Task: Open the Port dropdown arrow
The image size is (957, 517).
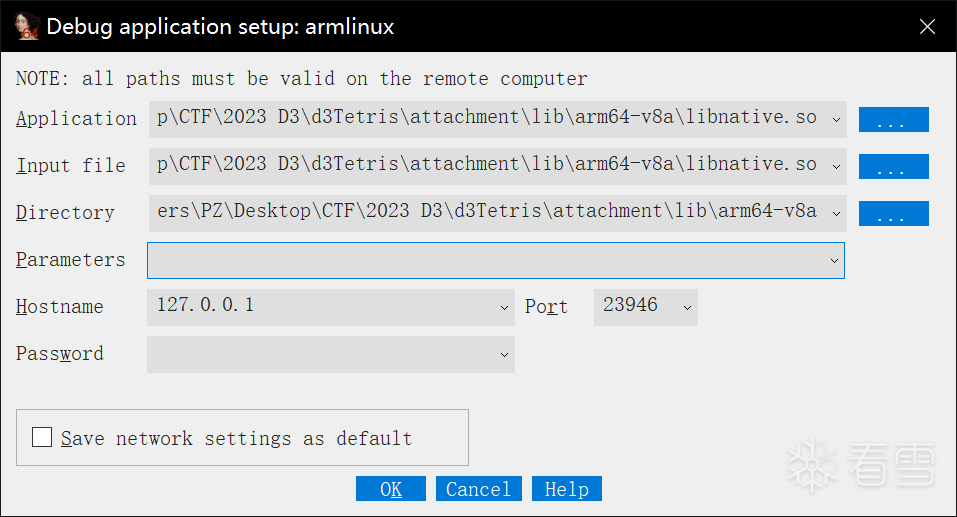Action: 687,307
